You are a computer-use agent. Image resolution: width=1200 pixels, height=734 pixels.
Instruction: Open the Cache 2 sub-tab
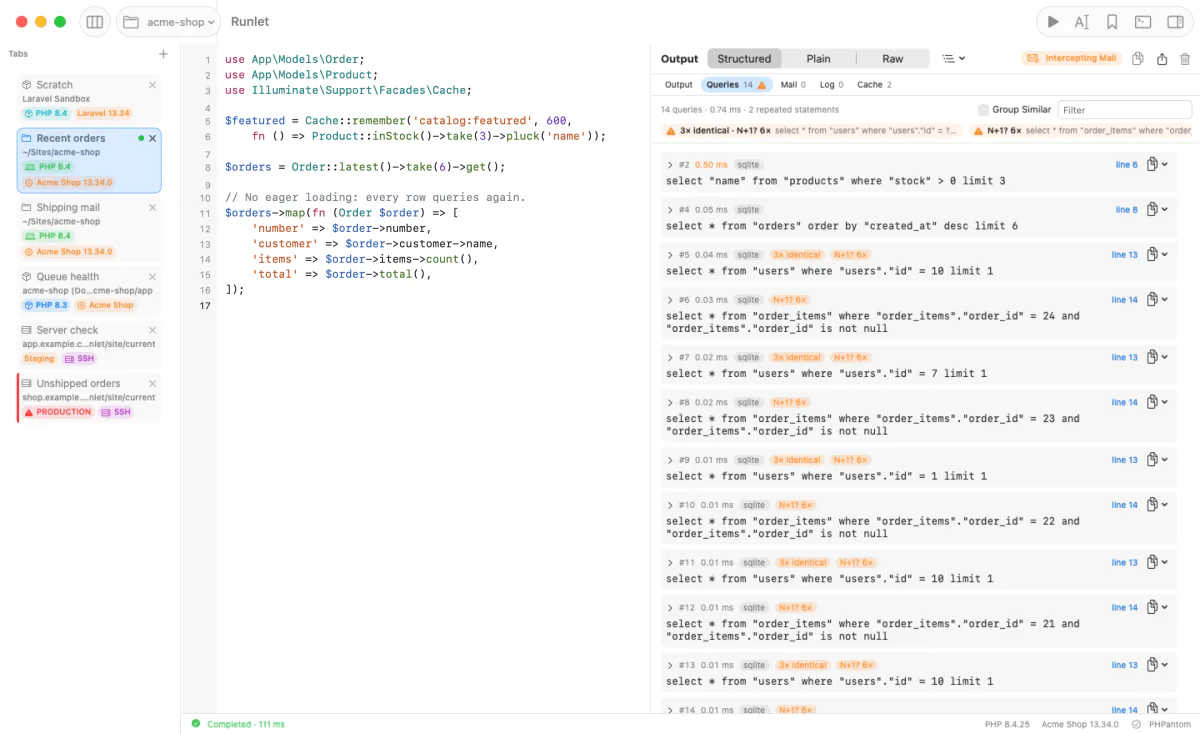pos(874,85)
